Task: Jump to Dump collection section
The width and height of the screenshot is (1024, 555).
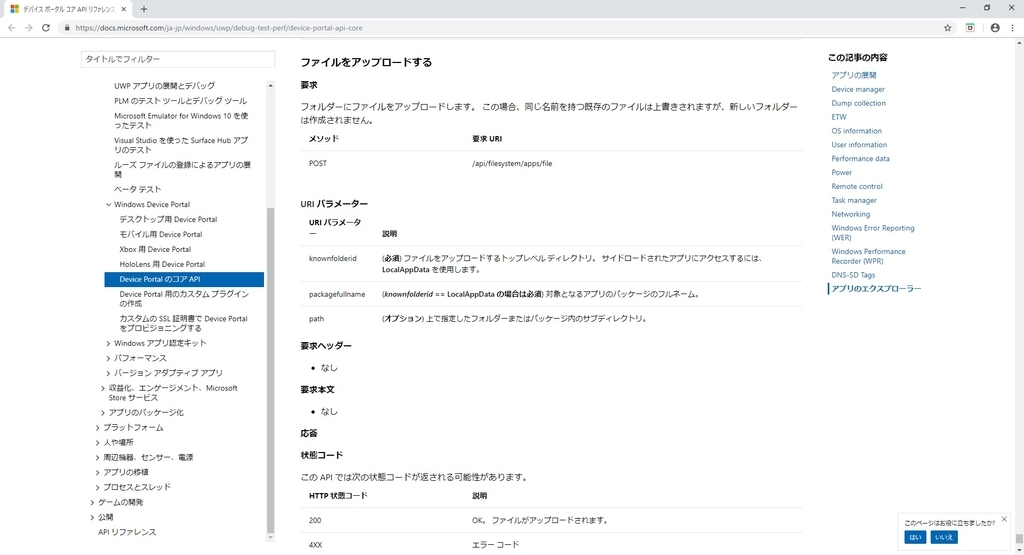Action: (859, 103)
